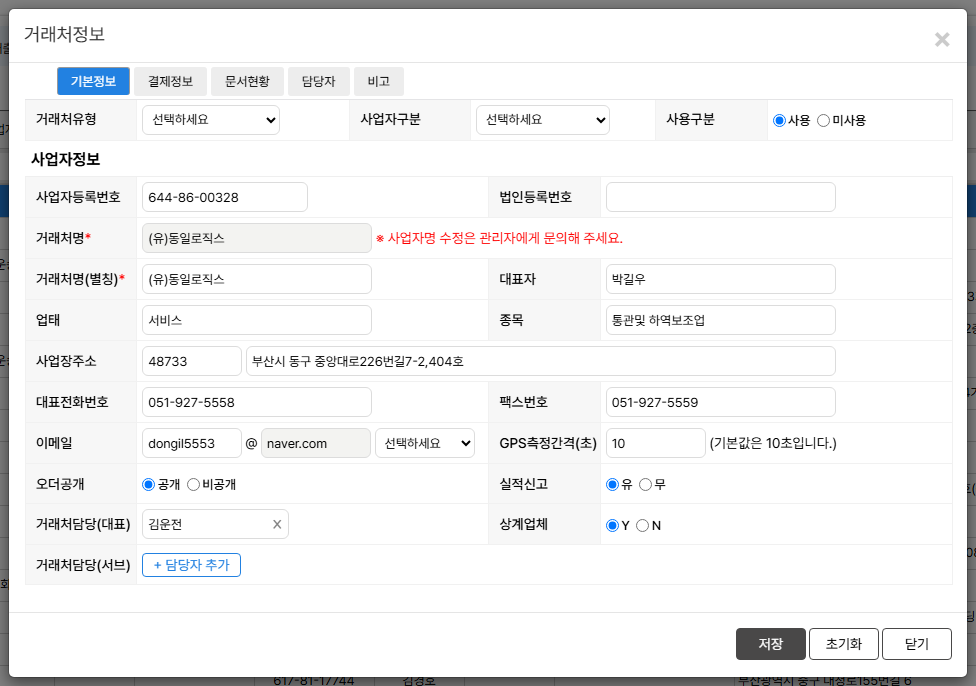Click the email domain field naver.com
The image size is (976, 686).
pyautogui.click(x=316, y=443)
